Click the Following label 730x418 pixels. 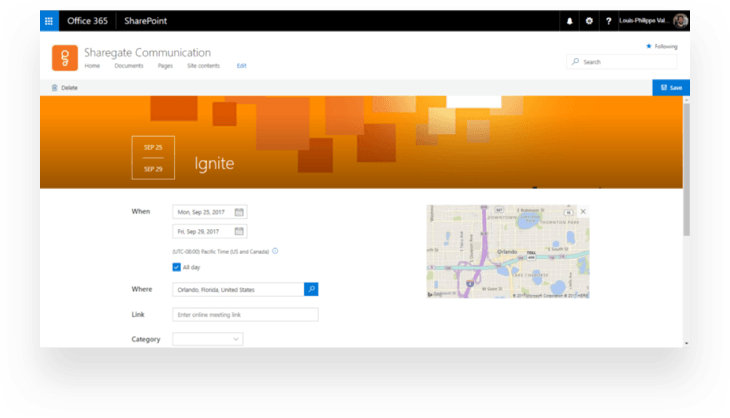(x=666, y=46)
